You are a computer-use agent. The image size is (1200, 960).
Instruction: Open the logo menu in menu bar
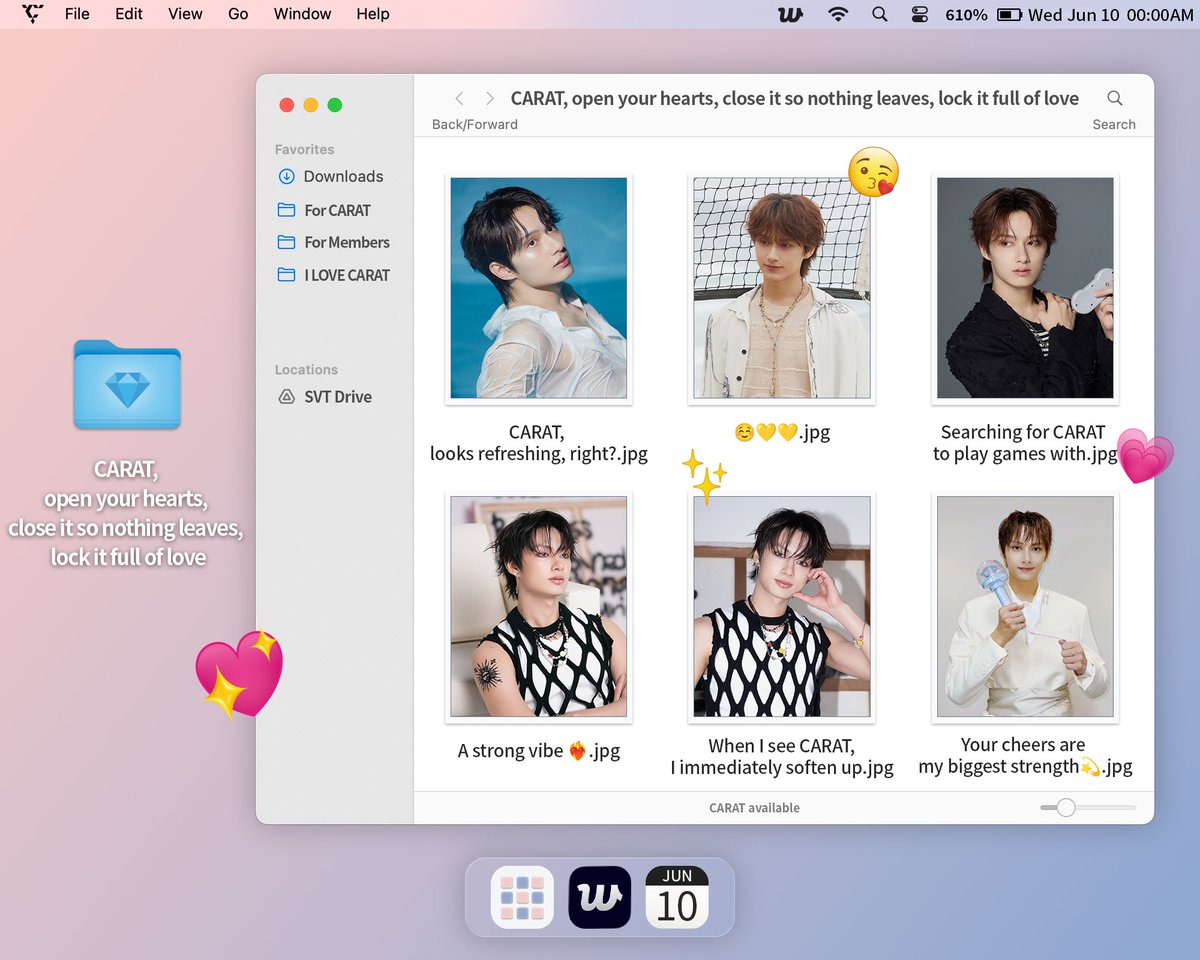(32, 14)
